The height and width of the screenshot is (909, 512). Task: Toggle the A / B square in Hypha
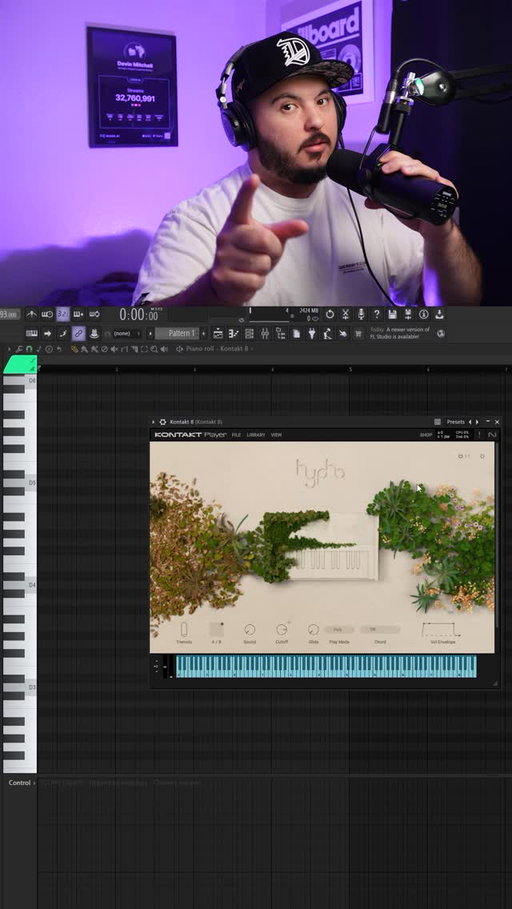click(x=216, y=630)
